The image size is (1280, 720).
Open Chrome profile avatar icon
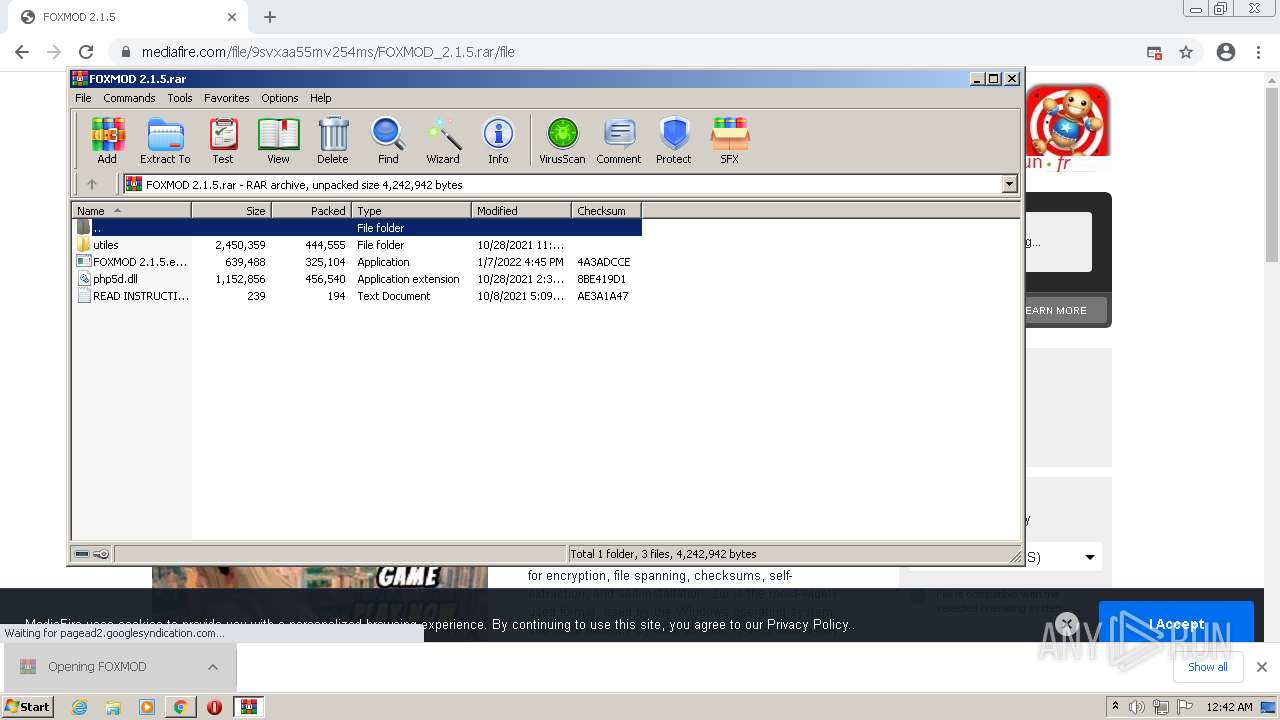click(1226, 52)
